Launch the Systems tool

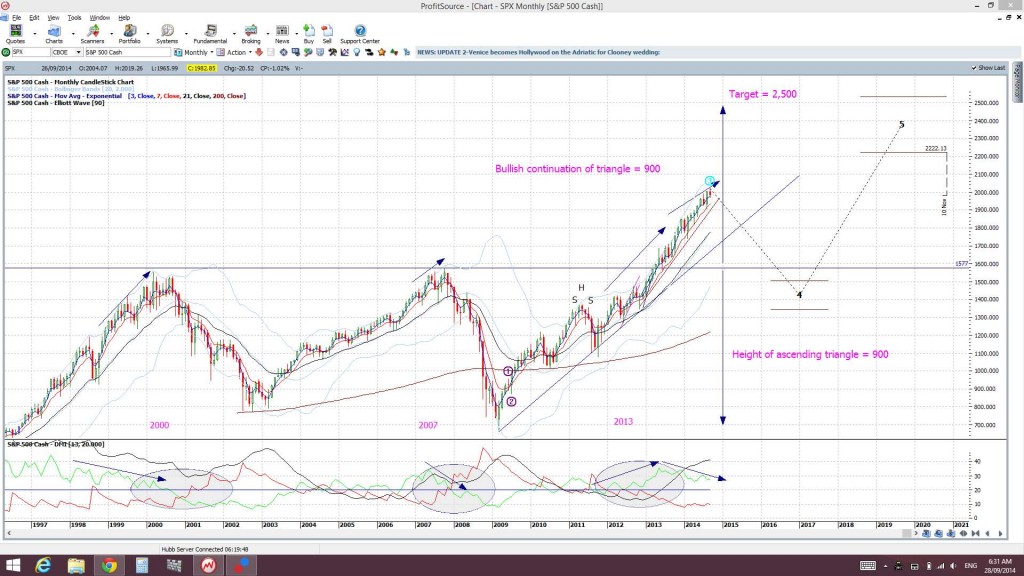(x=167, y=34)
